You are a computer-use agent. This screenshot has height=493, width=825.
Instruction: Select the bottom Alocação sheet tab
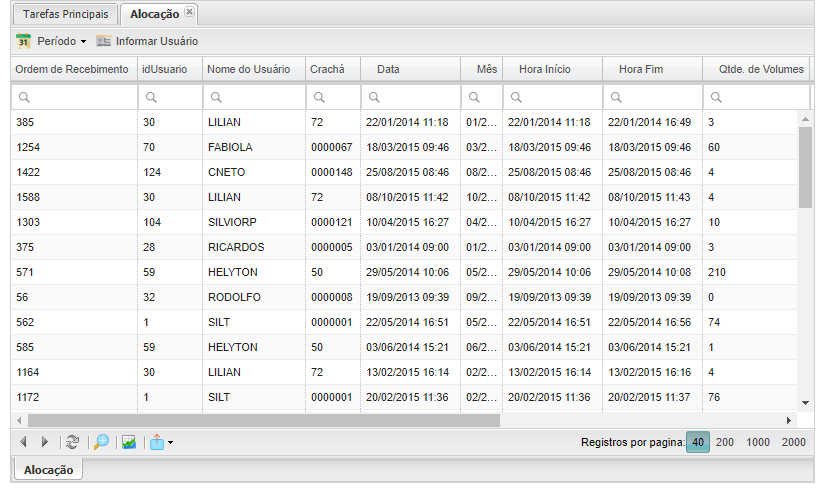(x=48, y=470)
